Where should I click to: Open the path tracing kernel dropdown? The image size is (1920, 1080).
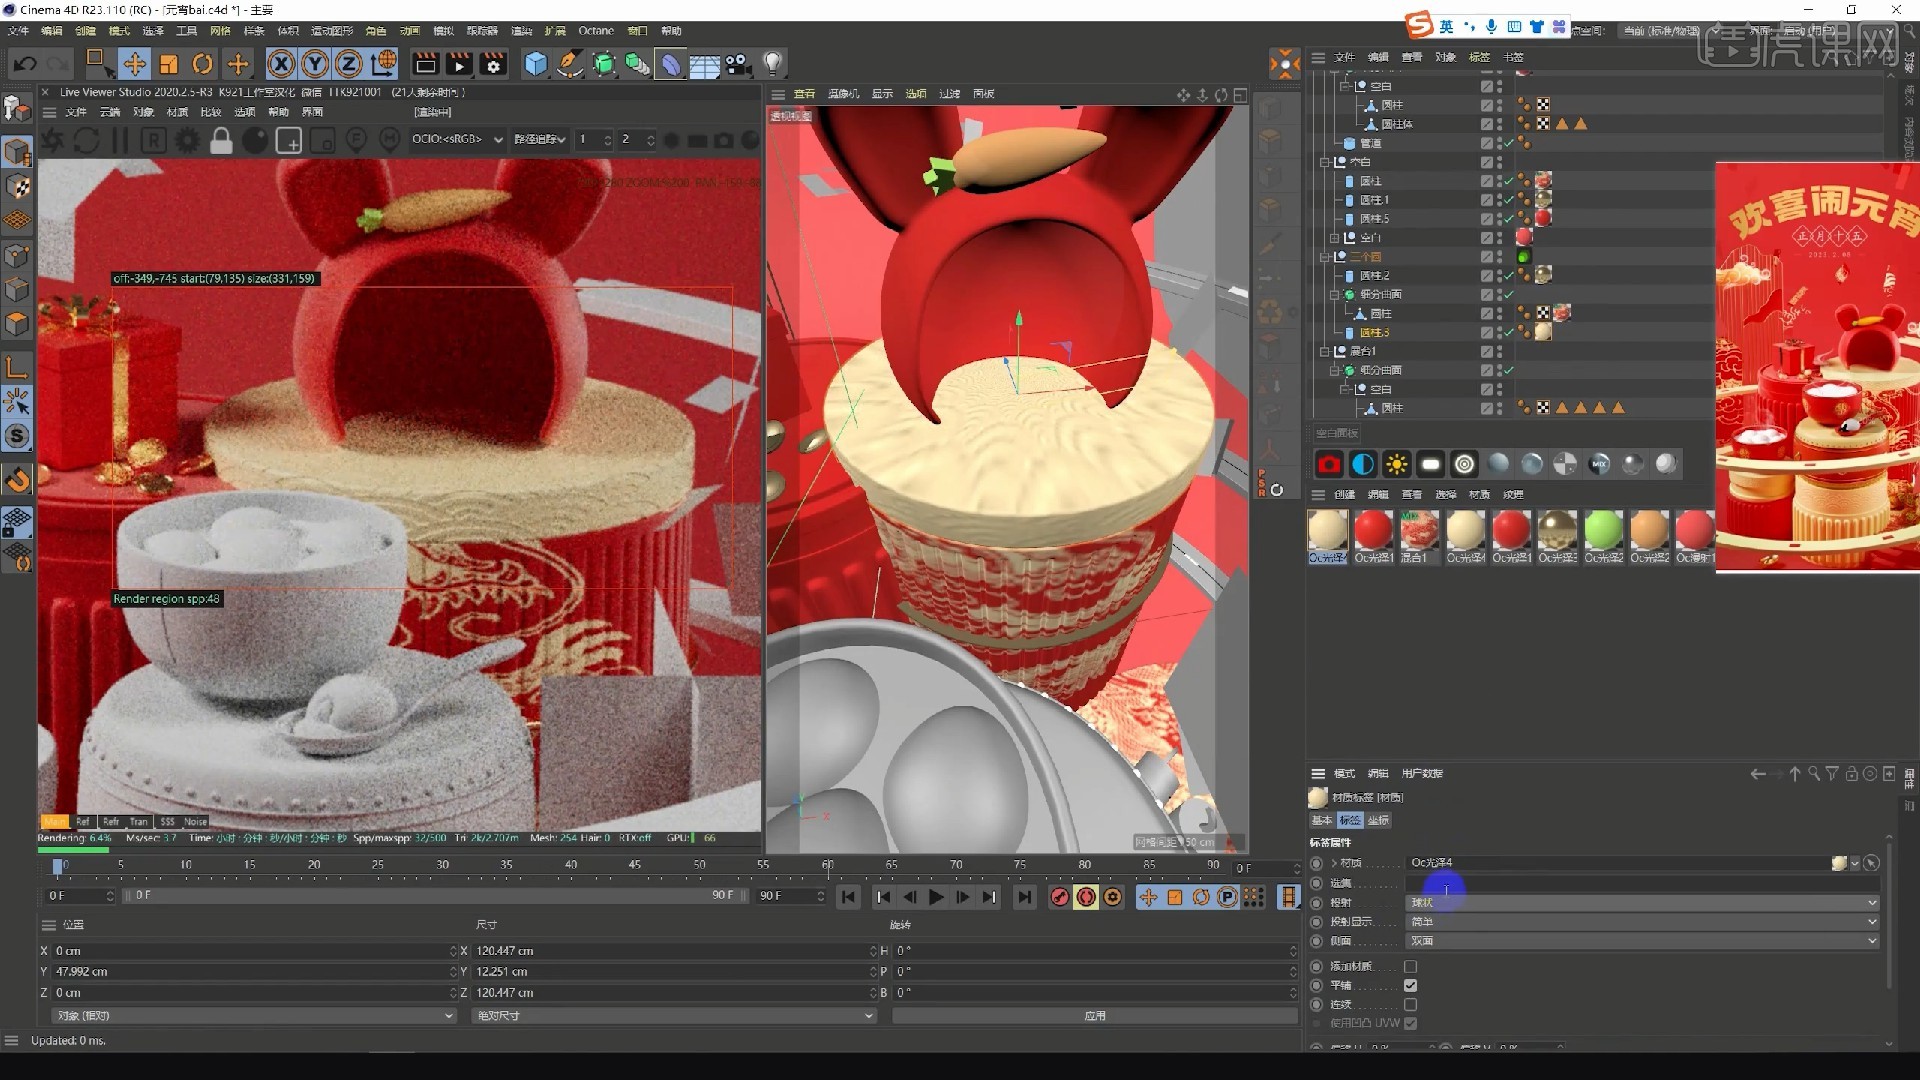tap(540, 139)
